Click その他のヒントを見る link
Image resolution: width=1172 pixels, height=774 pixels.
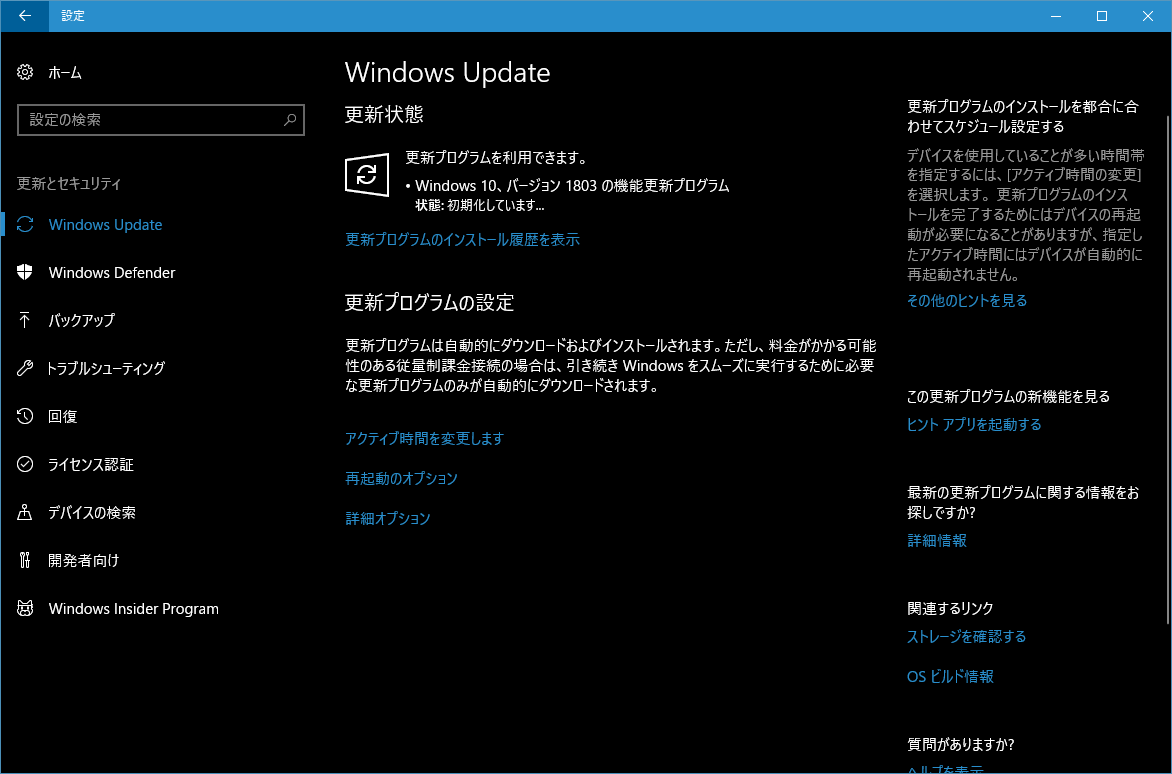click(x=967, y=300)
